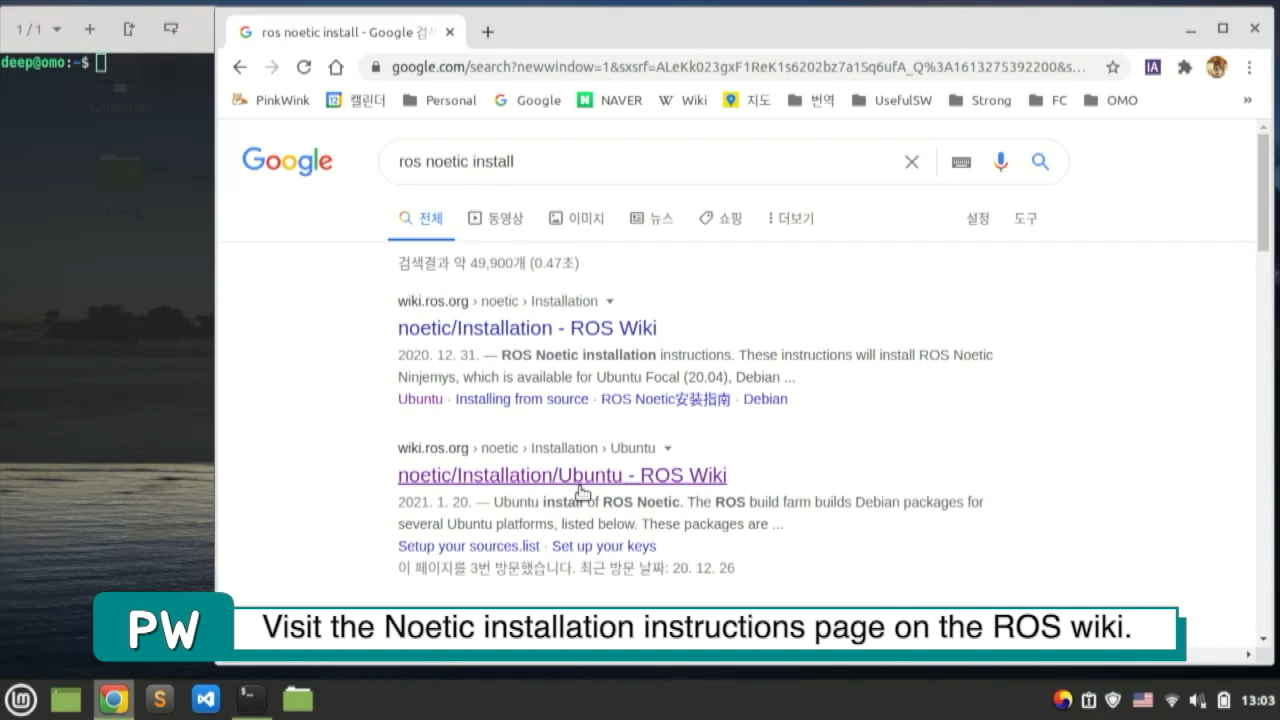Click the Chrome address bar URL

[x=738, y=67]
